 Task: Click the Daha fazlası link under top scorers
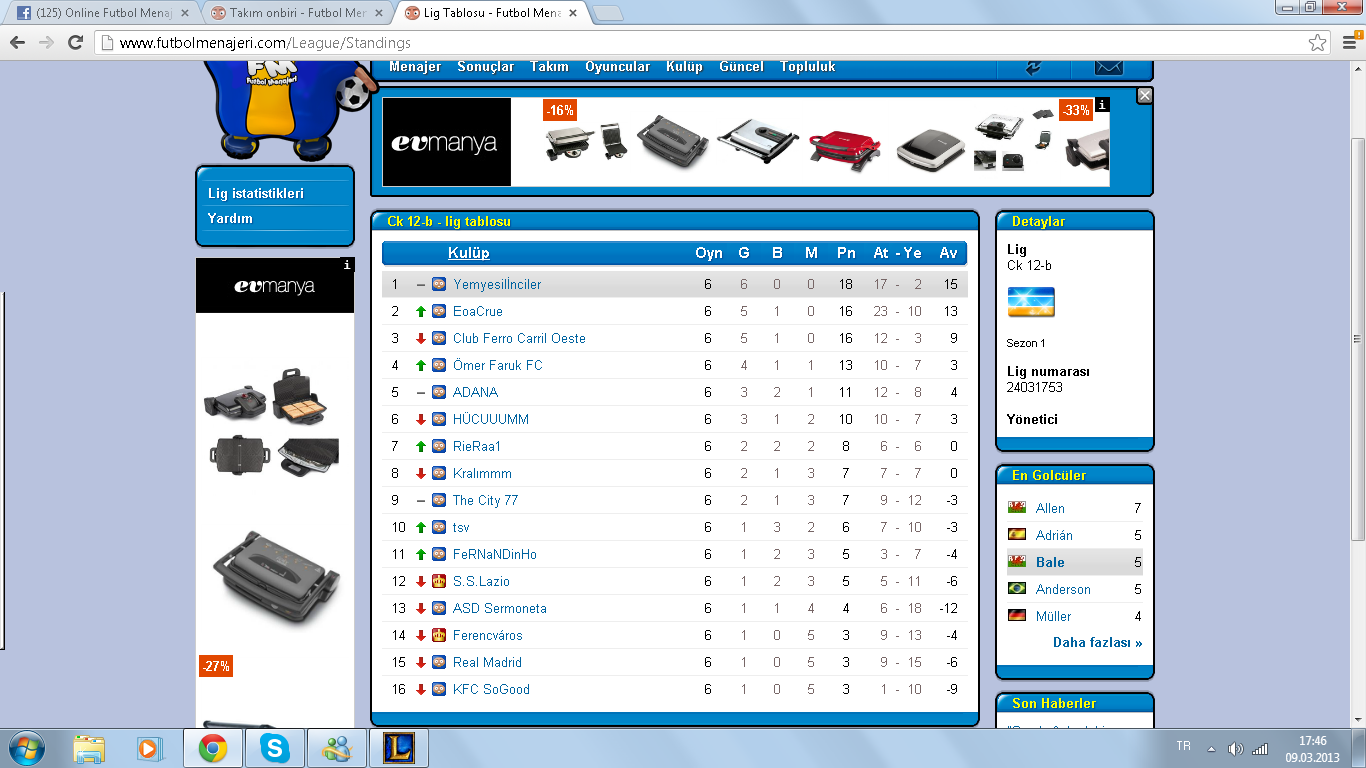pos(1097,643)
